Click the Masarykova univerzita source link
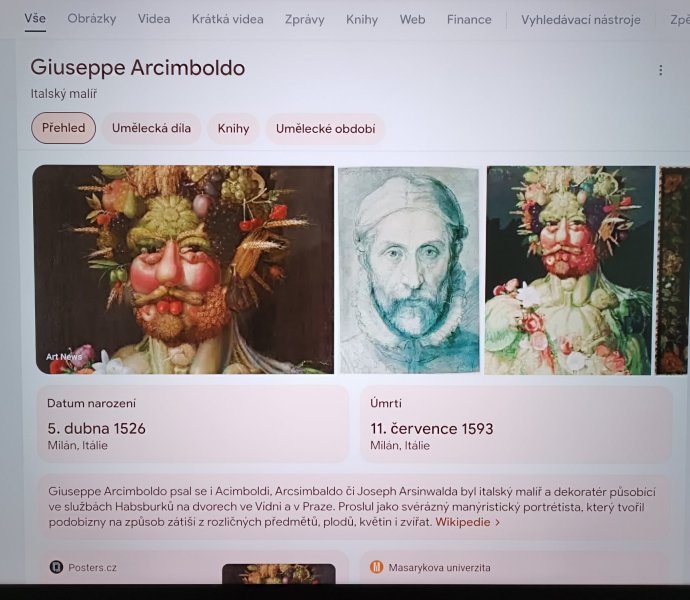The height and width of the screenshot is (600, 690). (439, 567)
